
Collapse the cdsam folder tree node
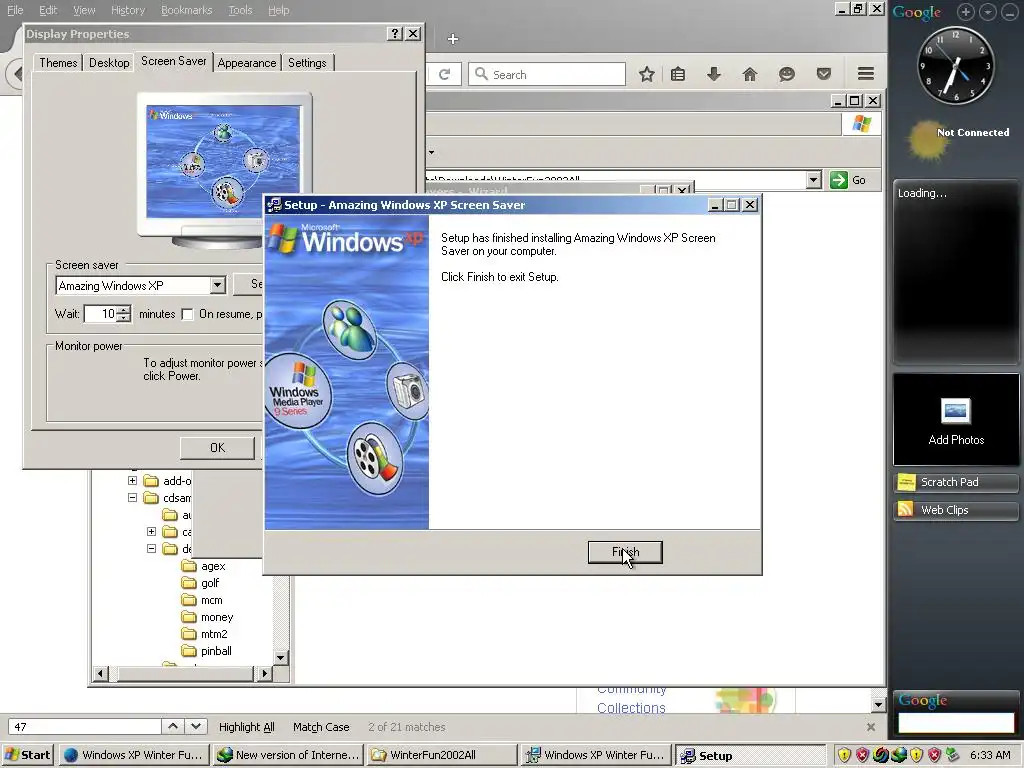pyautogui.click(x=133, y=498)
